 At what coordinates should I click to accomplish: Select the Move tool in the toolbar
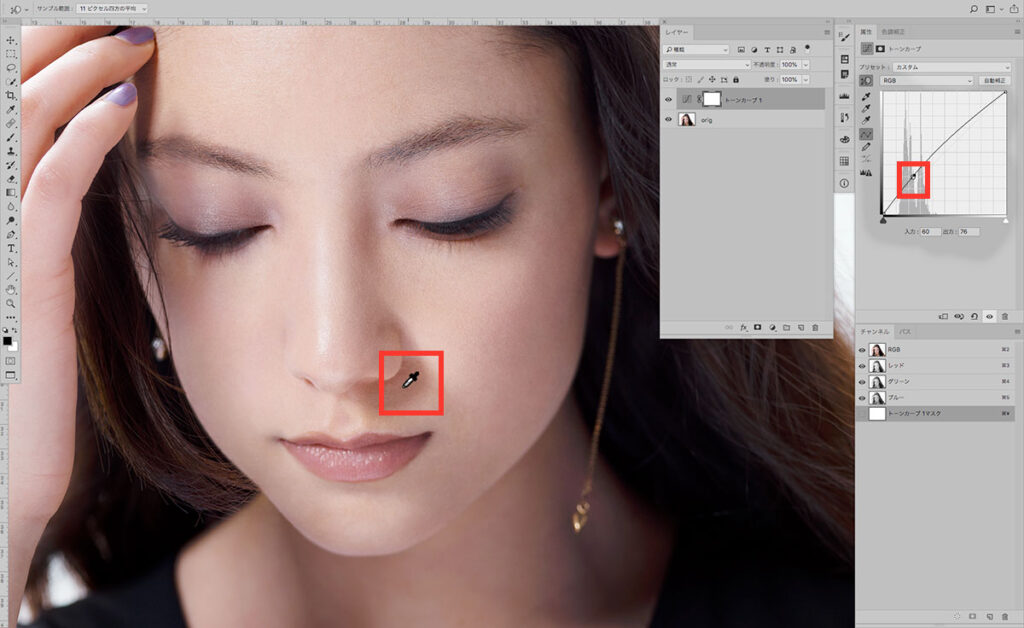point(11,40)
